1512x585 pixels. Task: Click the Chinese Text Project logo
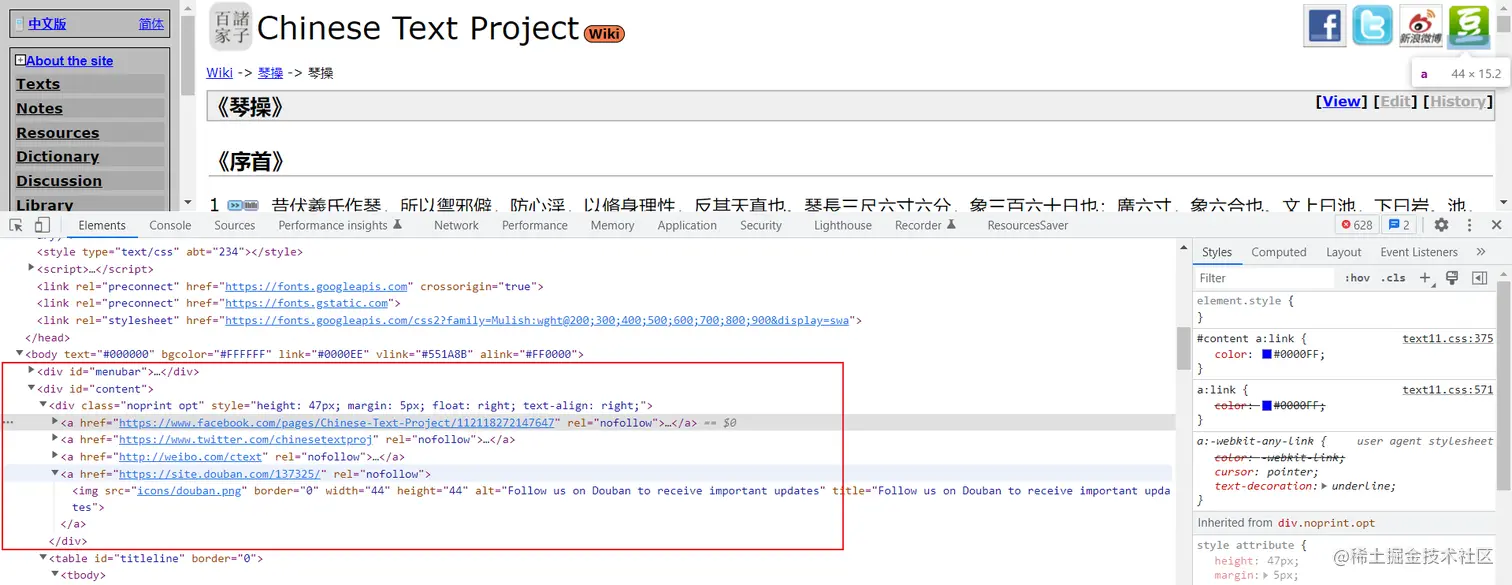click(231, 26)
